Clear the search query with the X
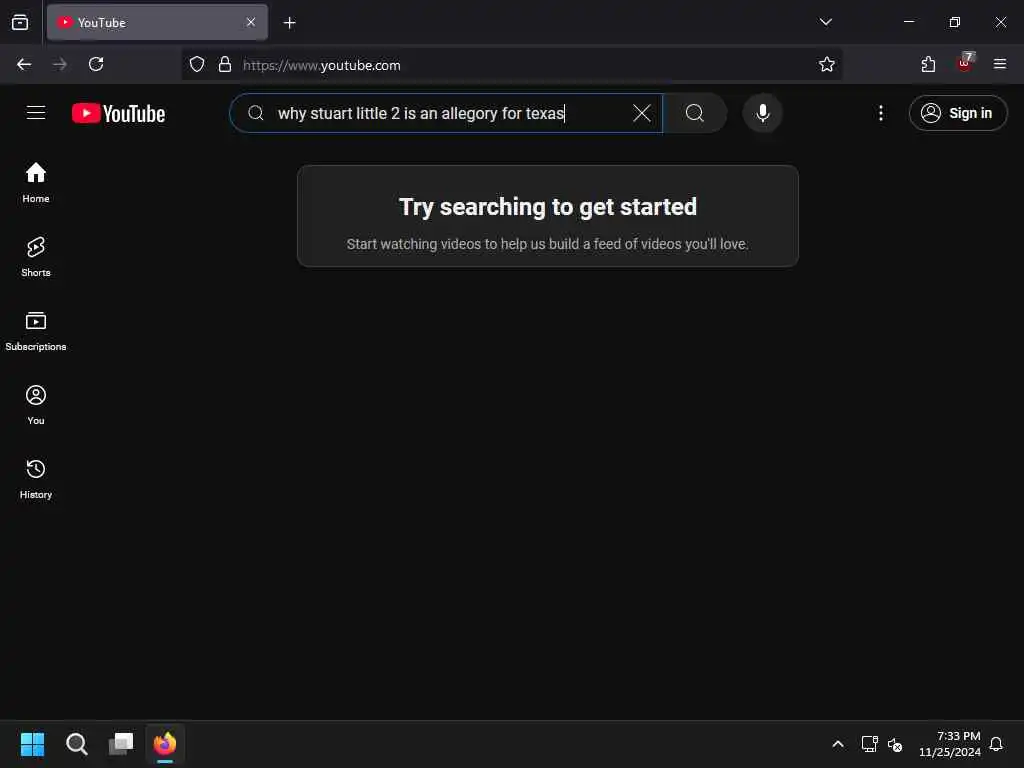The width and height of the screenshot is (1024, 768). tap(641, 113)
